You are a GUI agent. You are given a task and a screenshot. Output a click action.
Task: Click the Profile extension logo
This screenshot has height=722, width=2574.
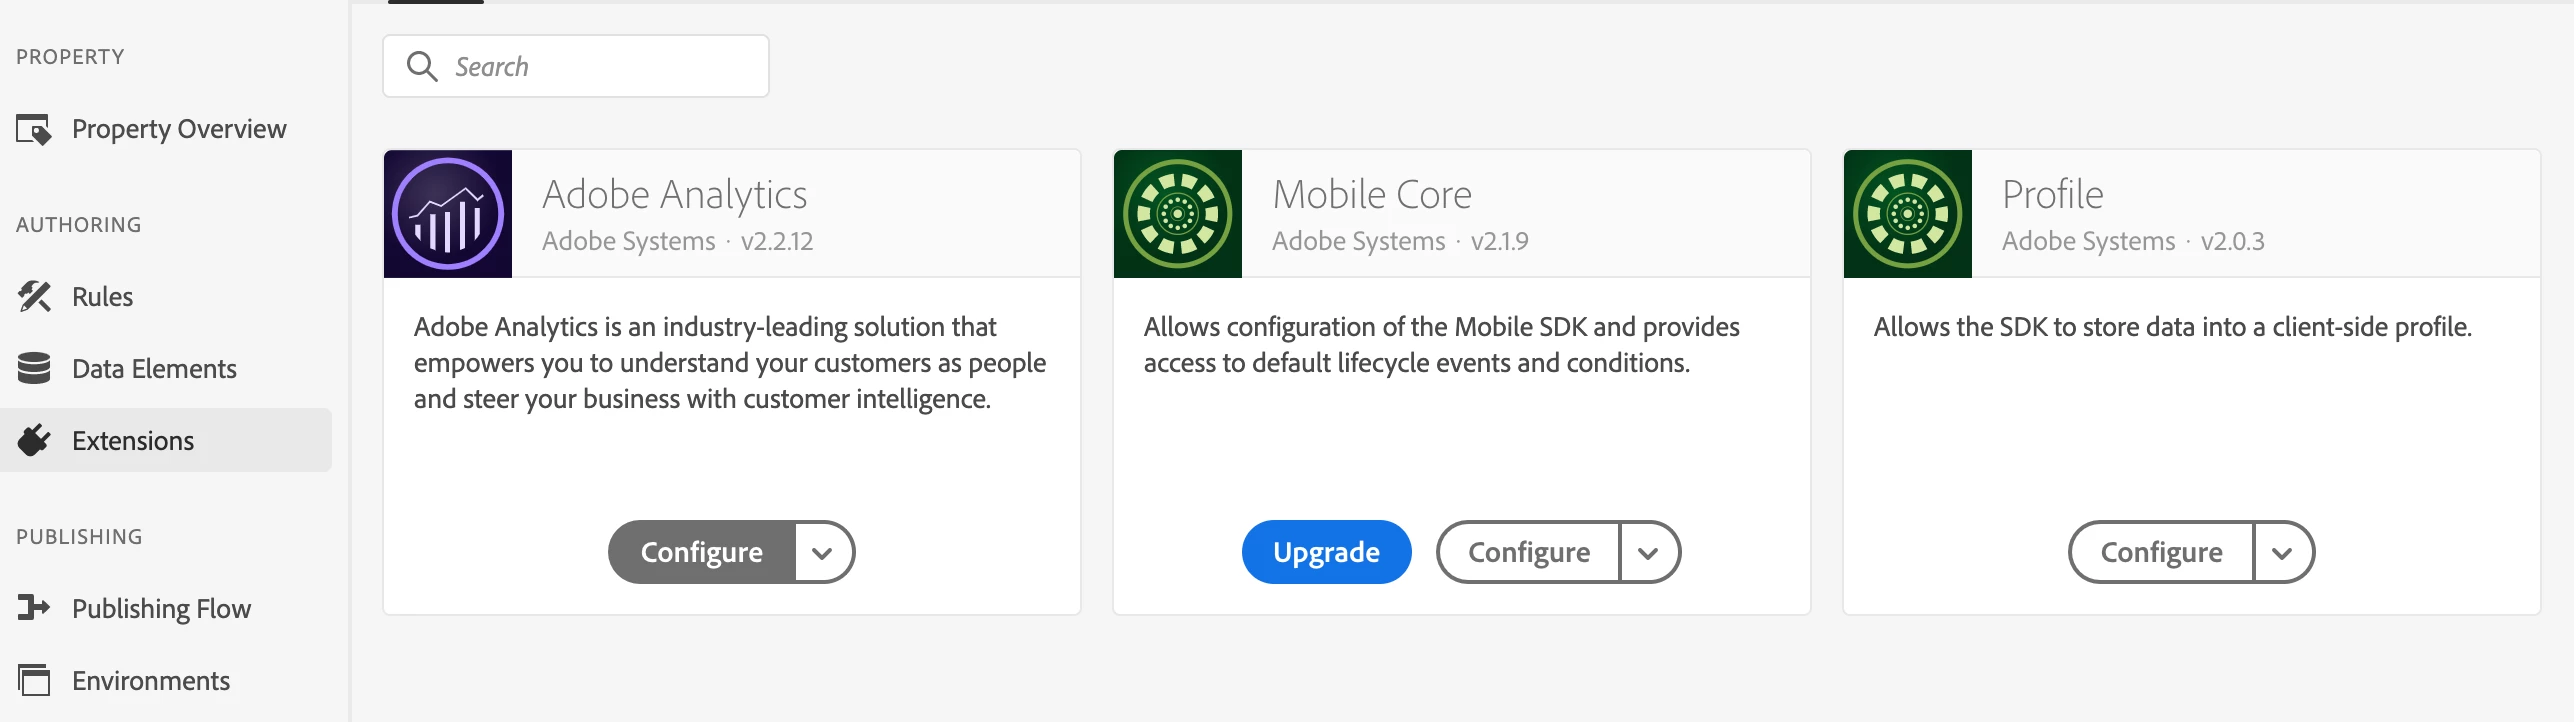coord(1908,214)
